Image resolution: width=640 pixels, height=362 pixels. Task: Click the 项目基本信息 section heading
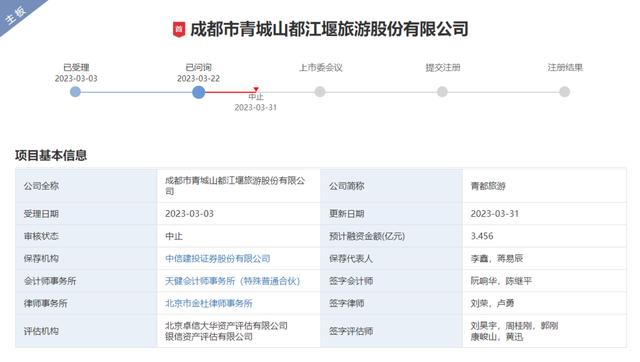point(51,155)
